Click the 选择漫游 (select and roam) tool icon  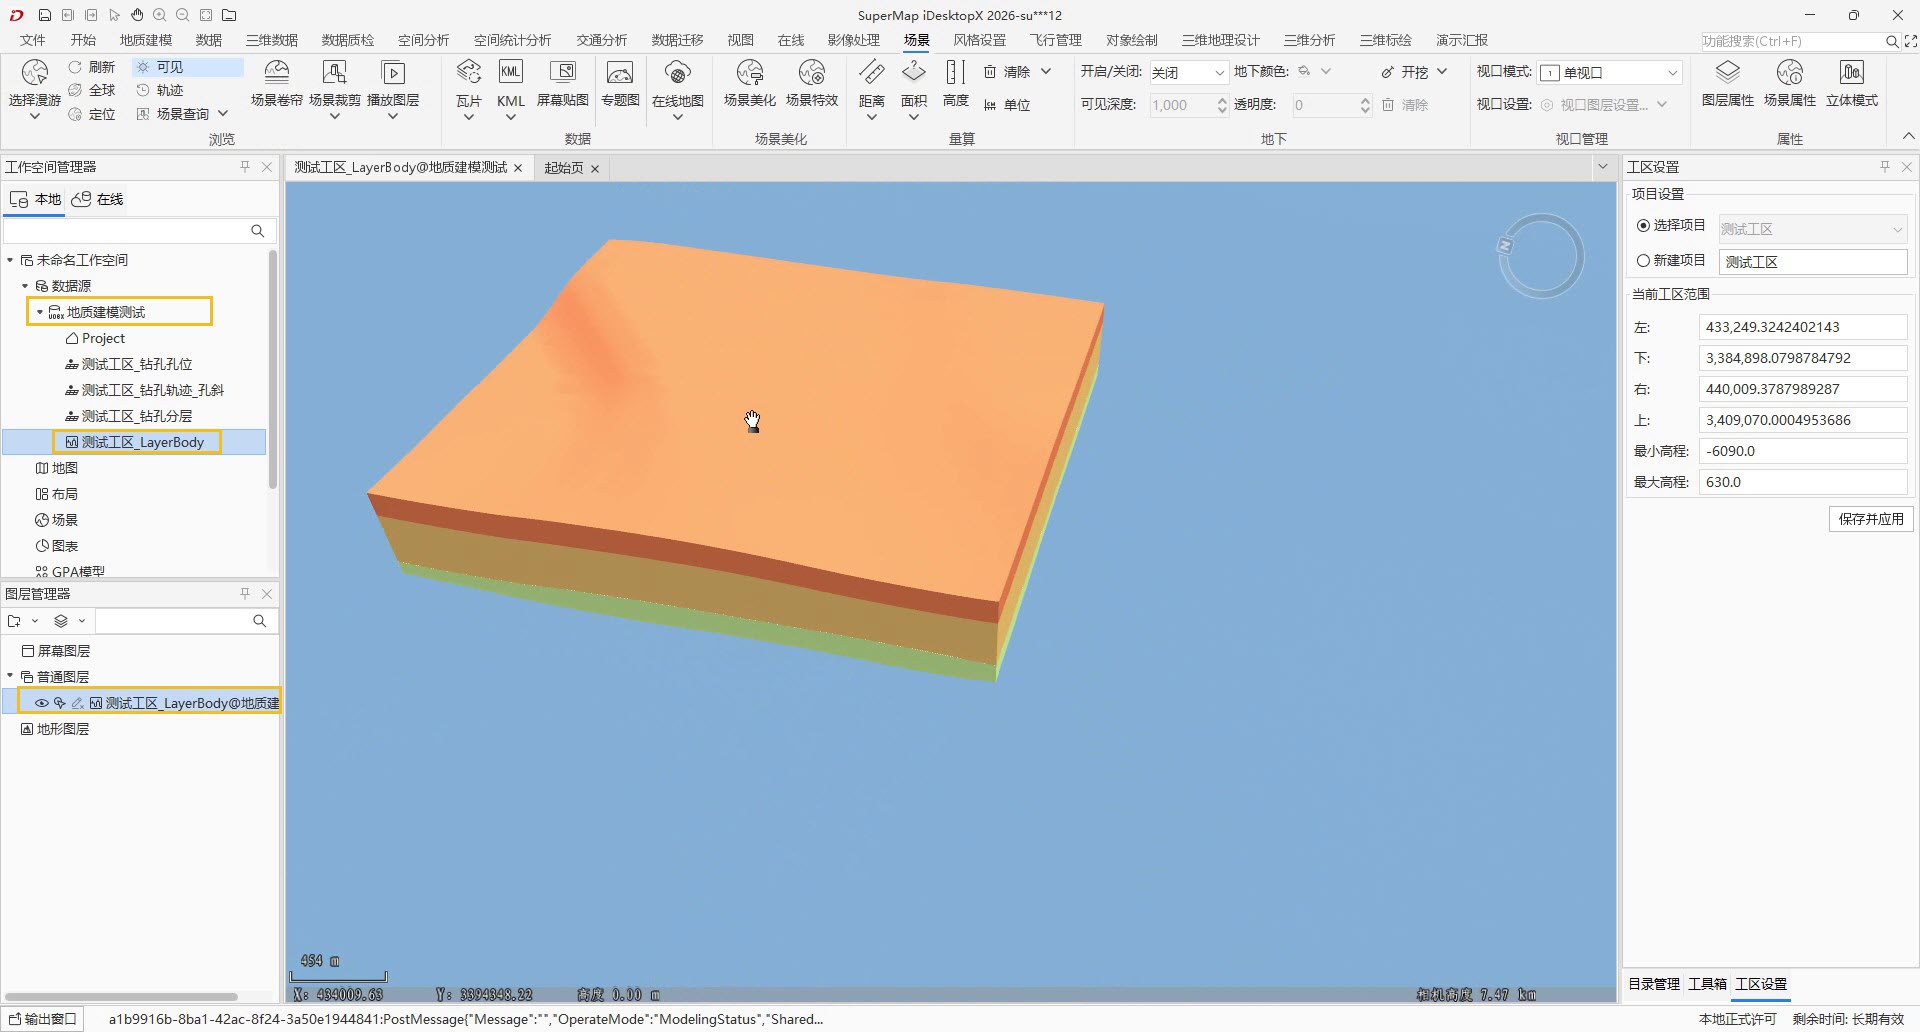click(x=35, y=73)
